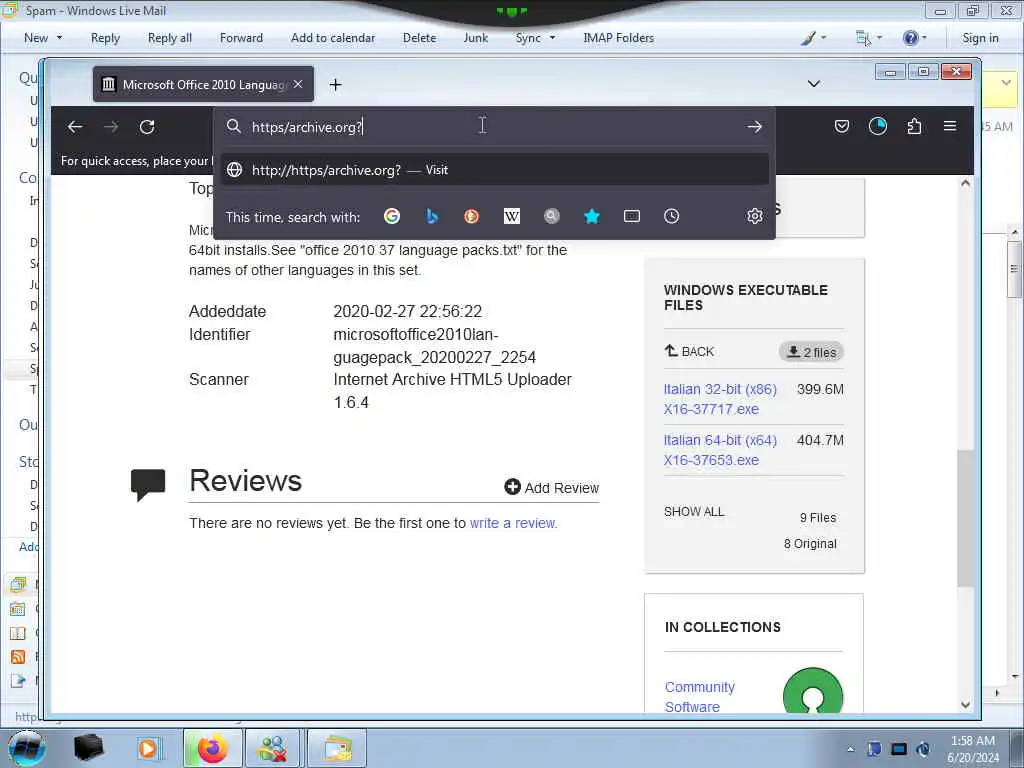Open the Community Software collection link
The height and width of the screenshot is (768, 1024).
699,697
